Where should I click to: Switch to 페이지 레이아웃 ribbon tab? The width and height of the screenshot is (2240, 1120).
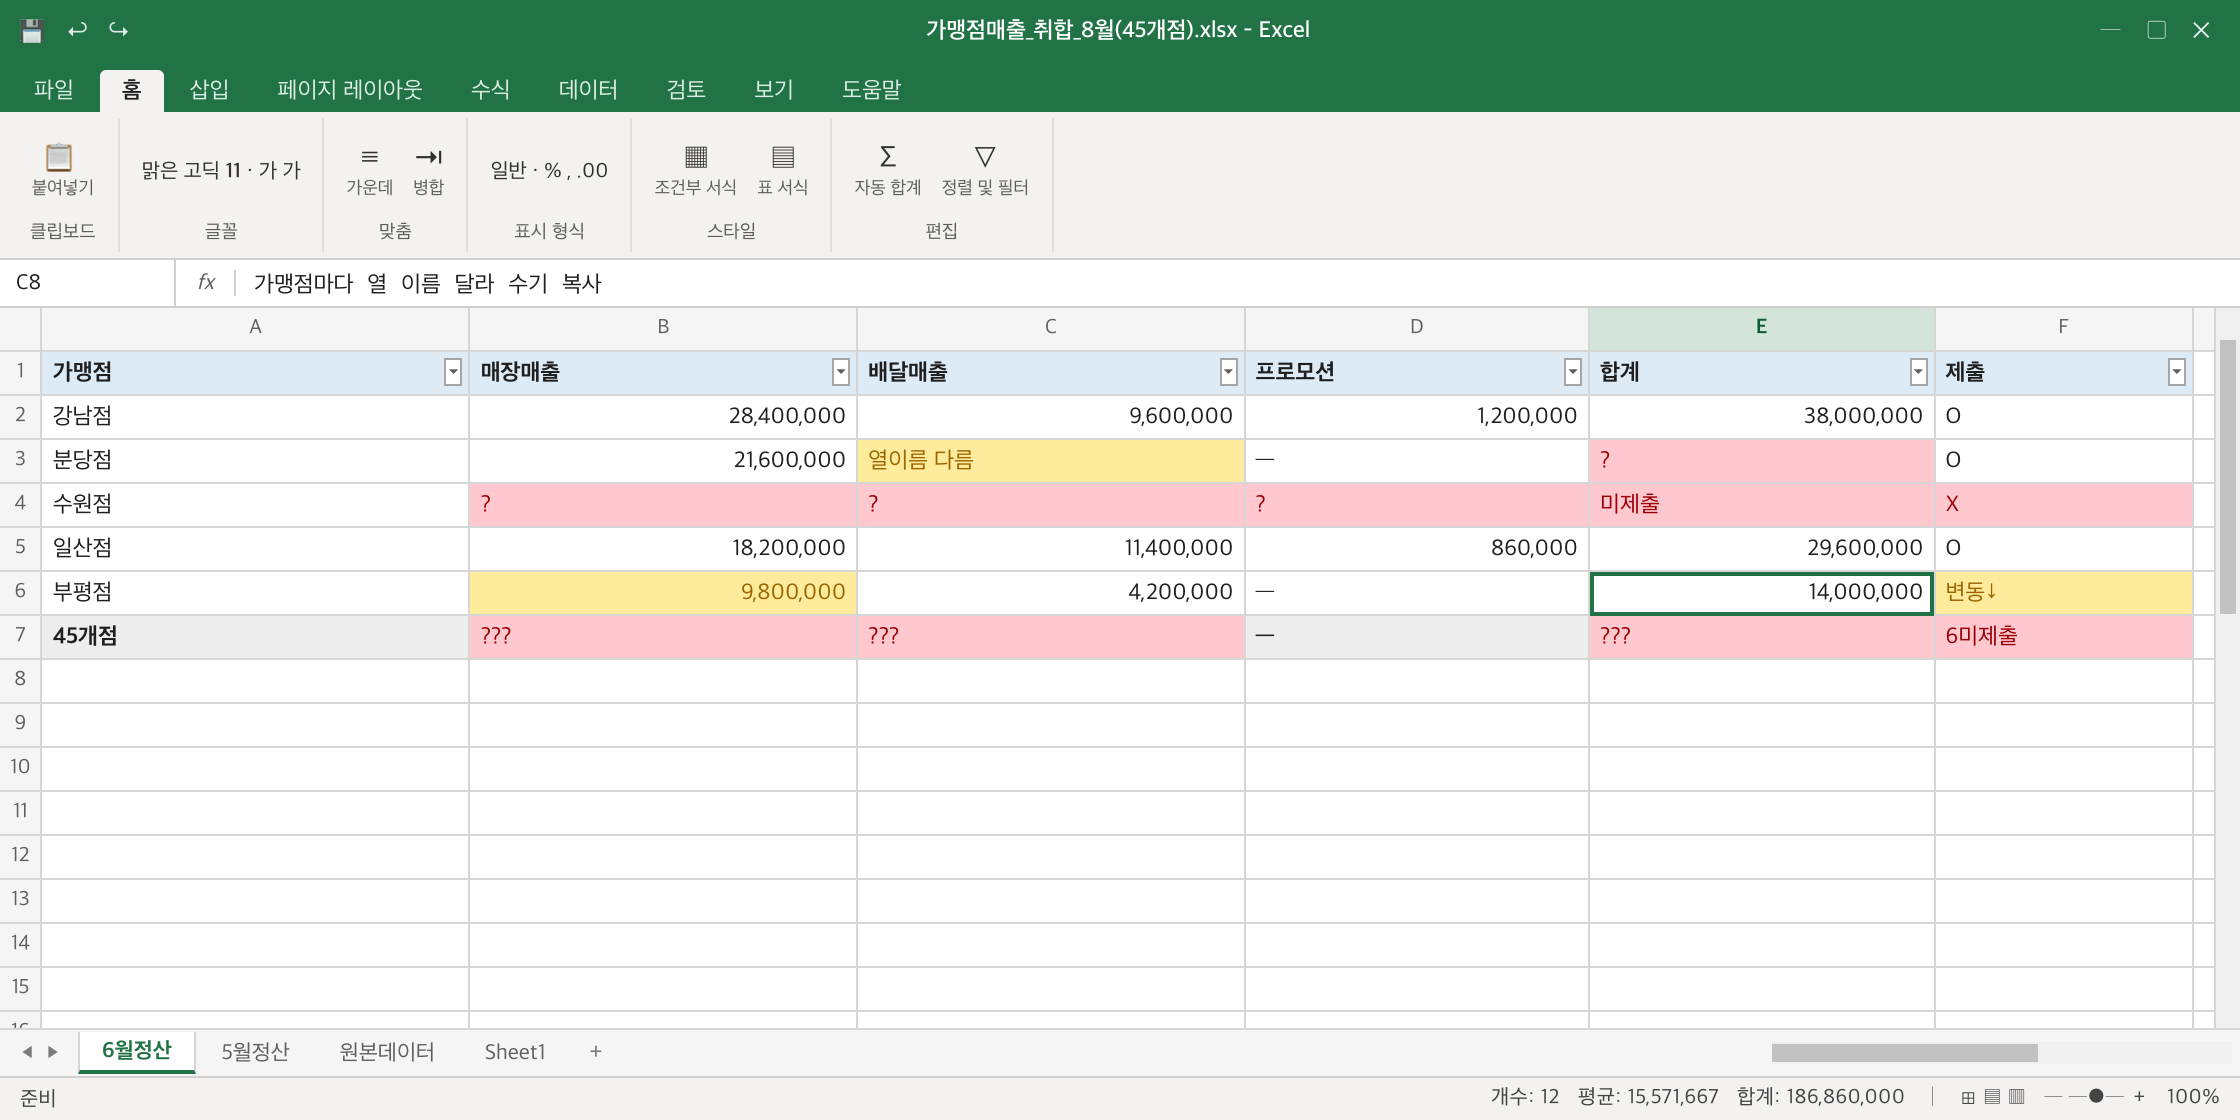[x=350, y=90]
